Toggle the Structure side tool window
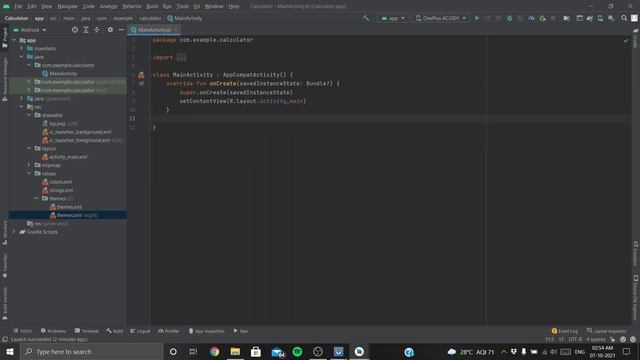Viewport: 640px width, 360px height. pyautogui.click(x=5, y=233)
